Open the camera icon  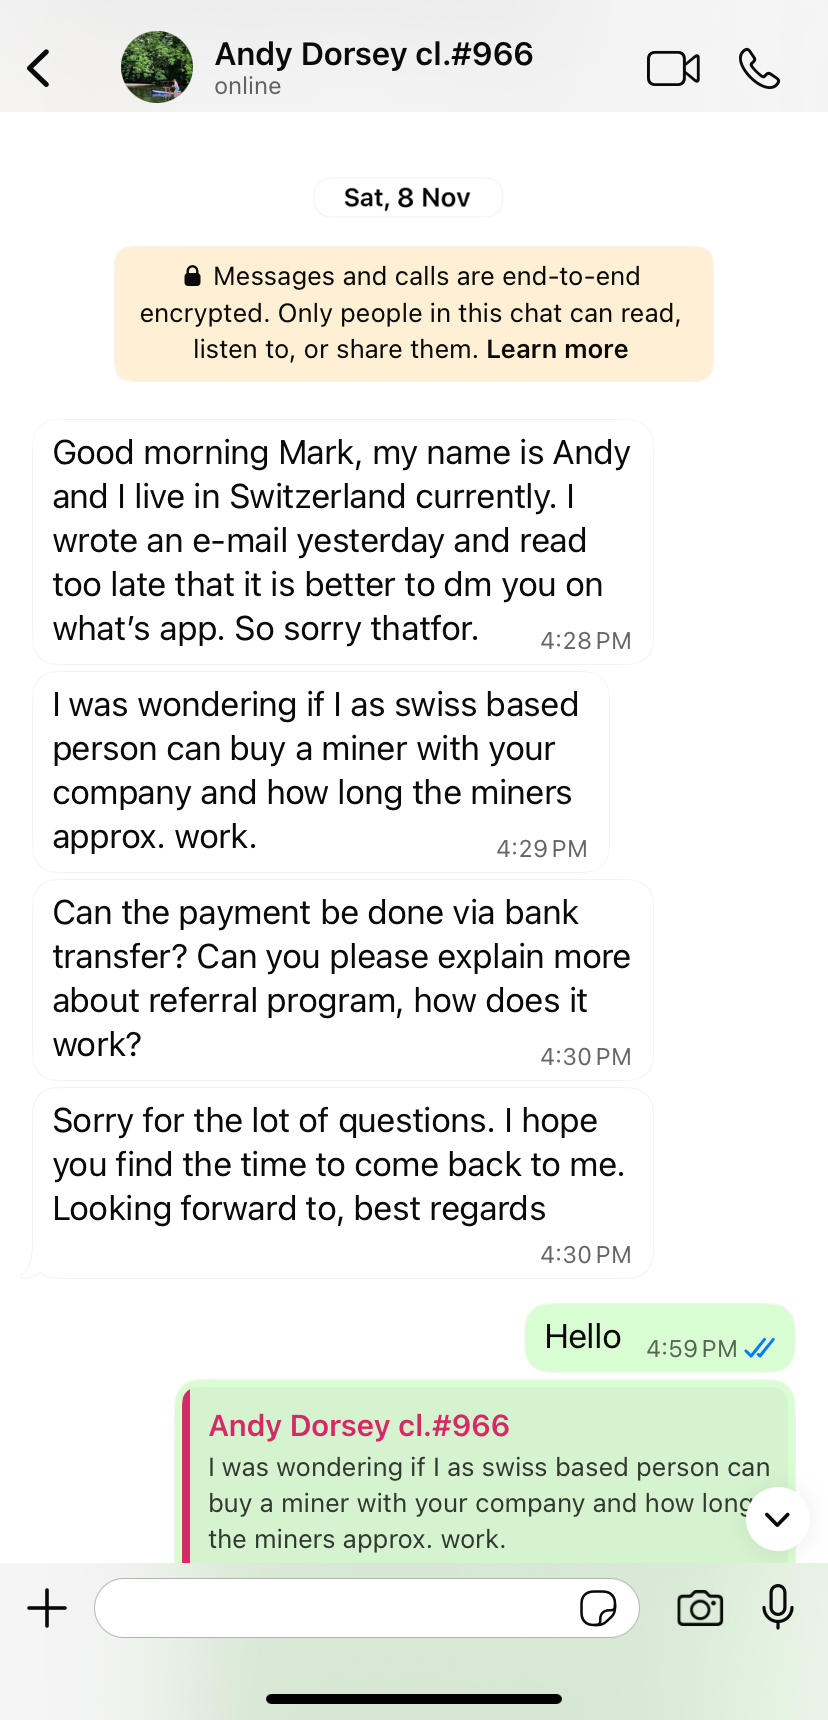pos(700,1608)
